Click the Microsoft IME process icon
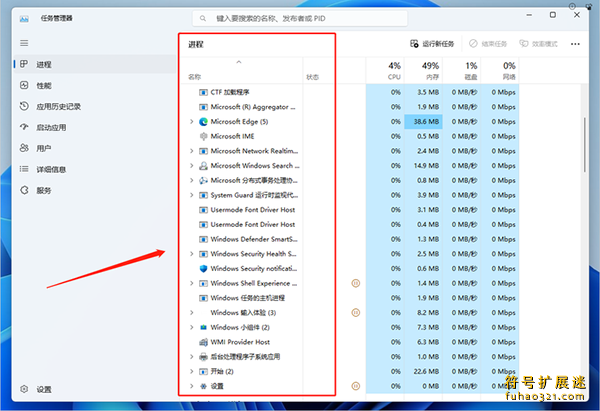The height and width of the screenshot is (411, 600). (203, 136)
